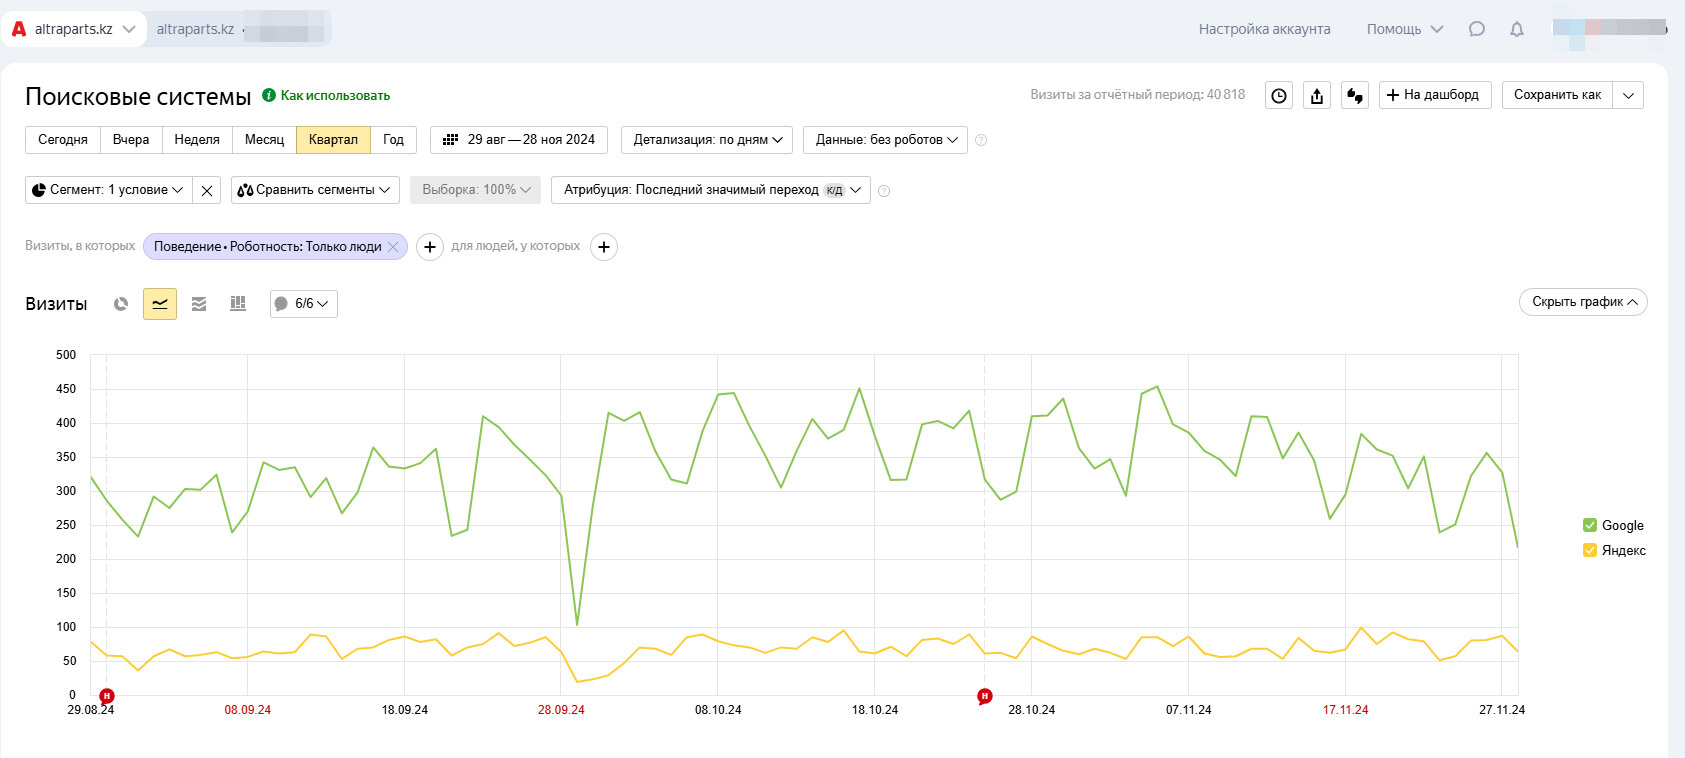Remove the 'Только люди' condition chip
The image size is (1685, 758).
[393, 247]
